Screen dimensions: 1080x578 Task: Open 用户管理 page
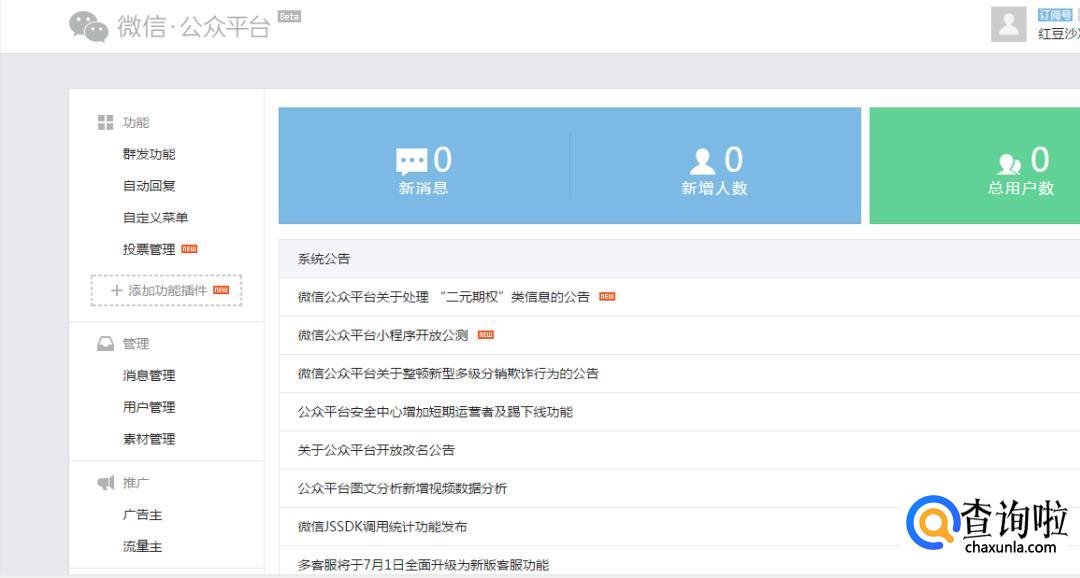149,407
